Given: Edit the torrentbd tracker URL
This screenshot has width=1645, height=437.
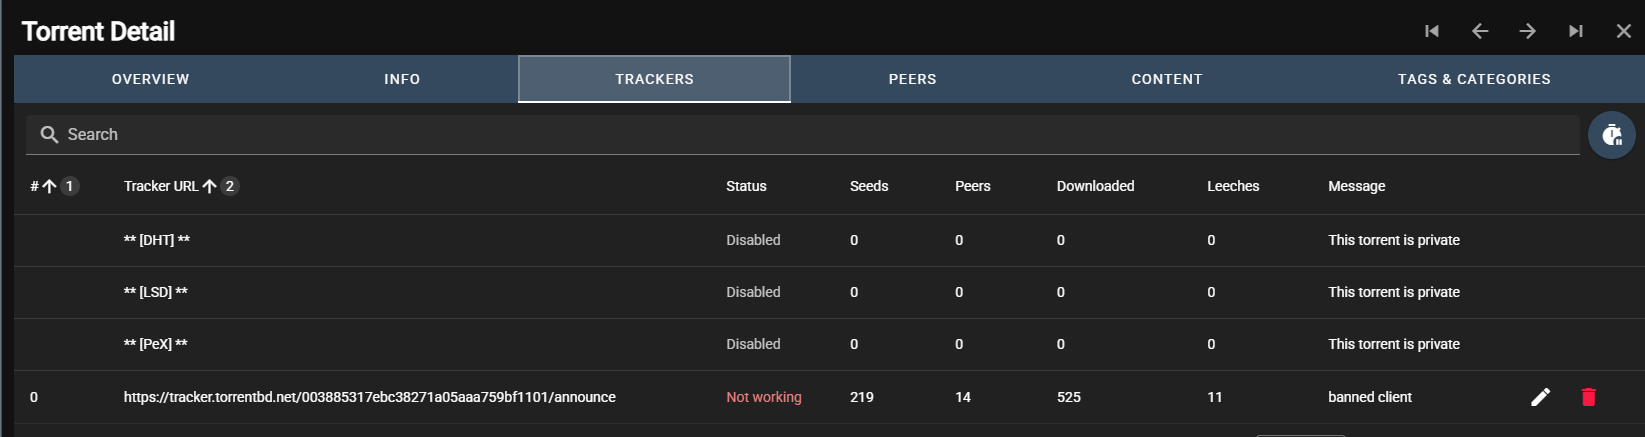Looking at the screenshot, I should (x=1541, y=397).
